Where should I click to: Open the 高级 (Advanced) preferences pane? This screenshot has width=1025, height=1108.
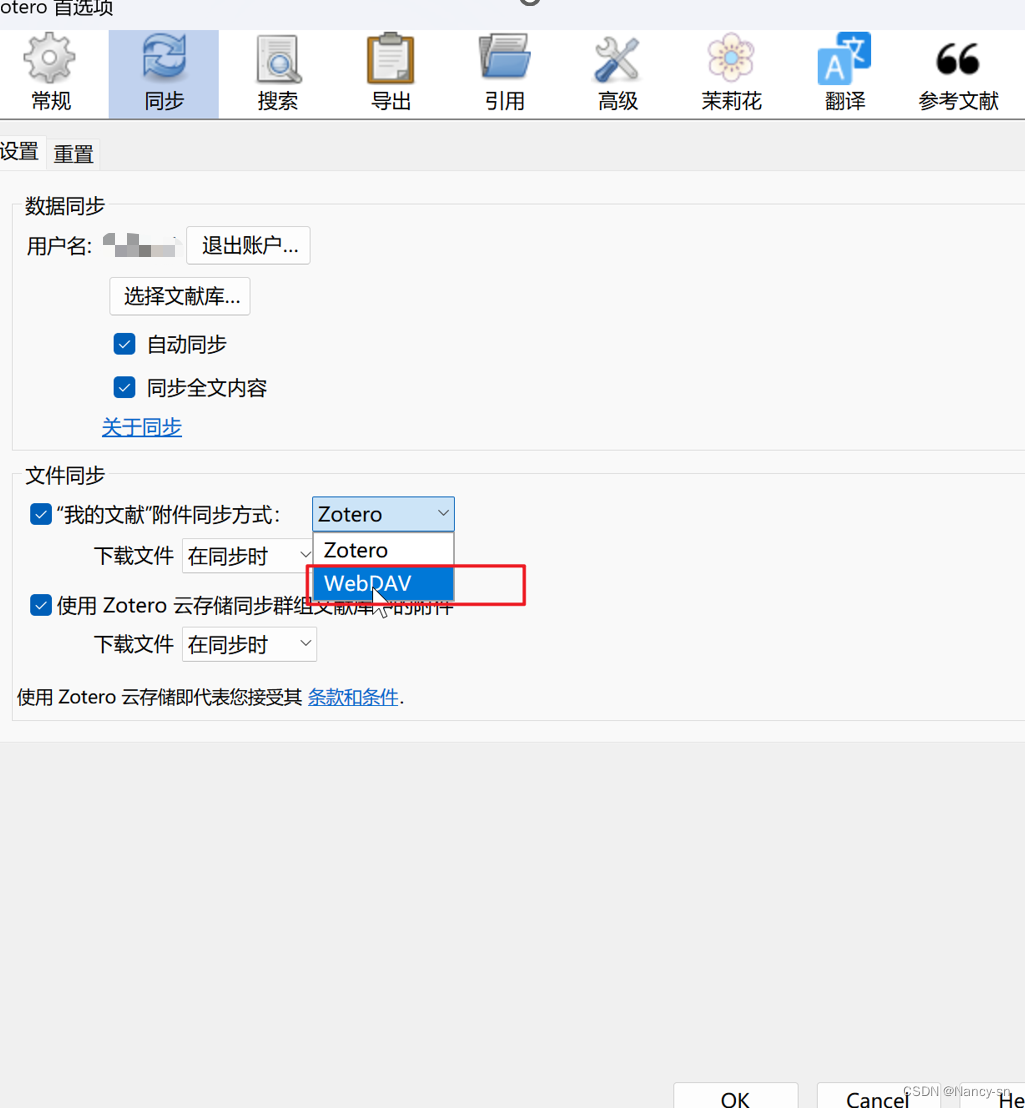coord(617,73)
